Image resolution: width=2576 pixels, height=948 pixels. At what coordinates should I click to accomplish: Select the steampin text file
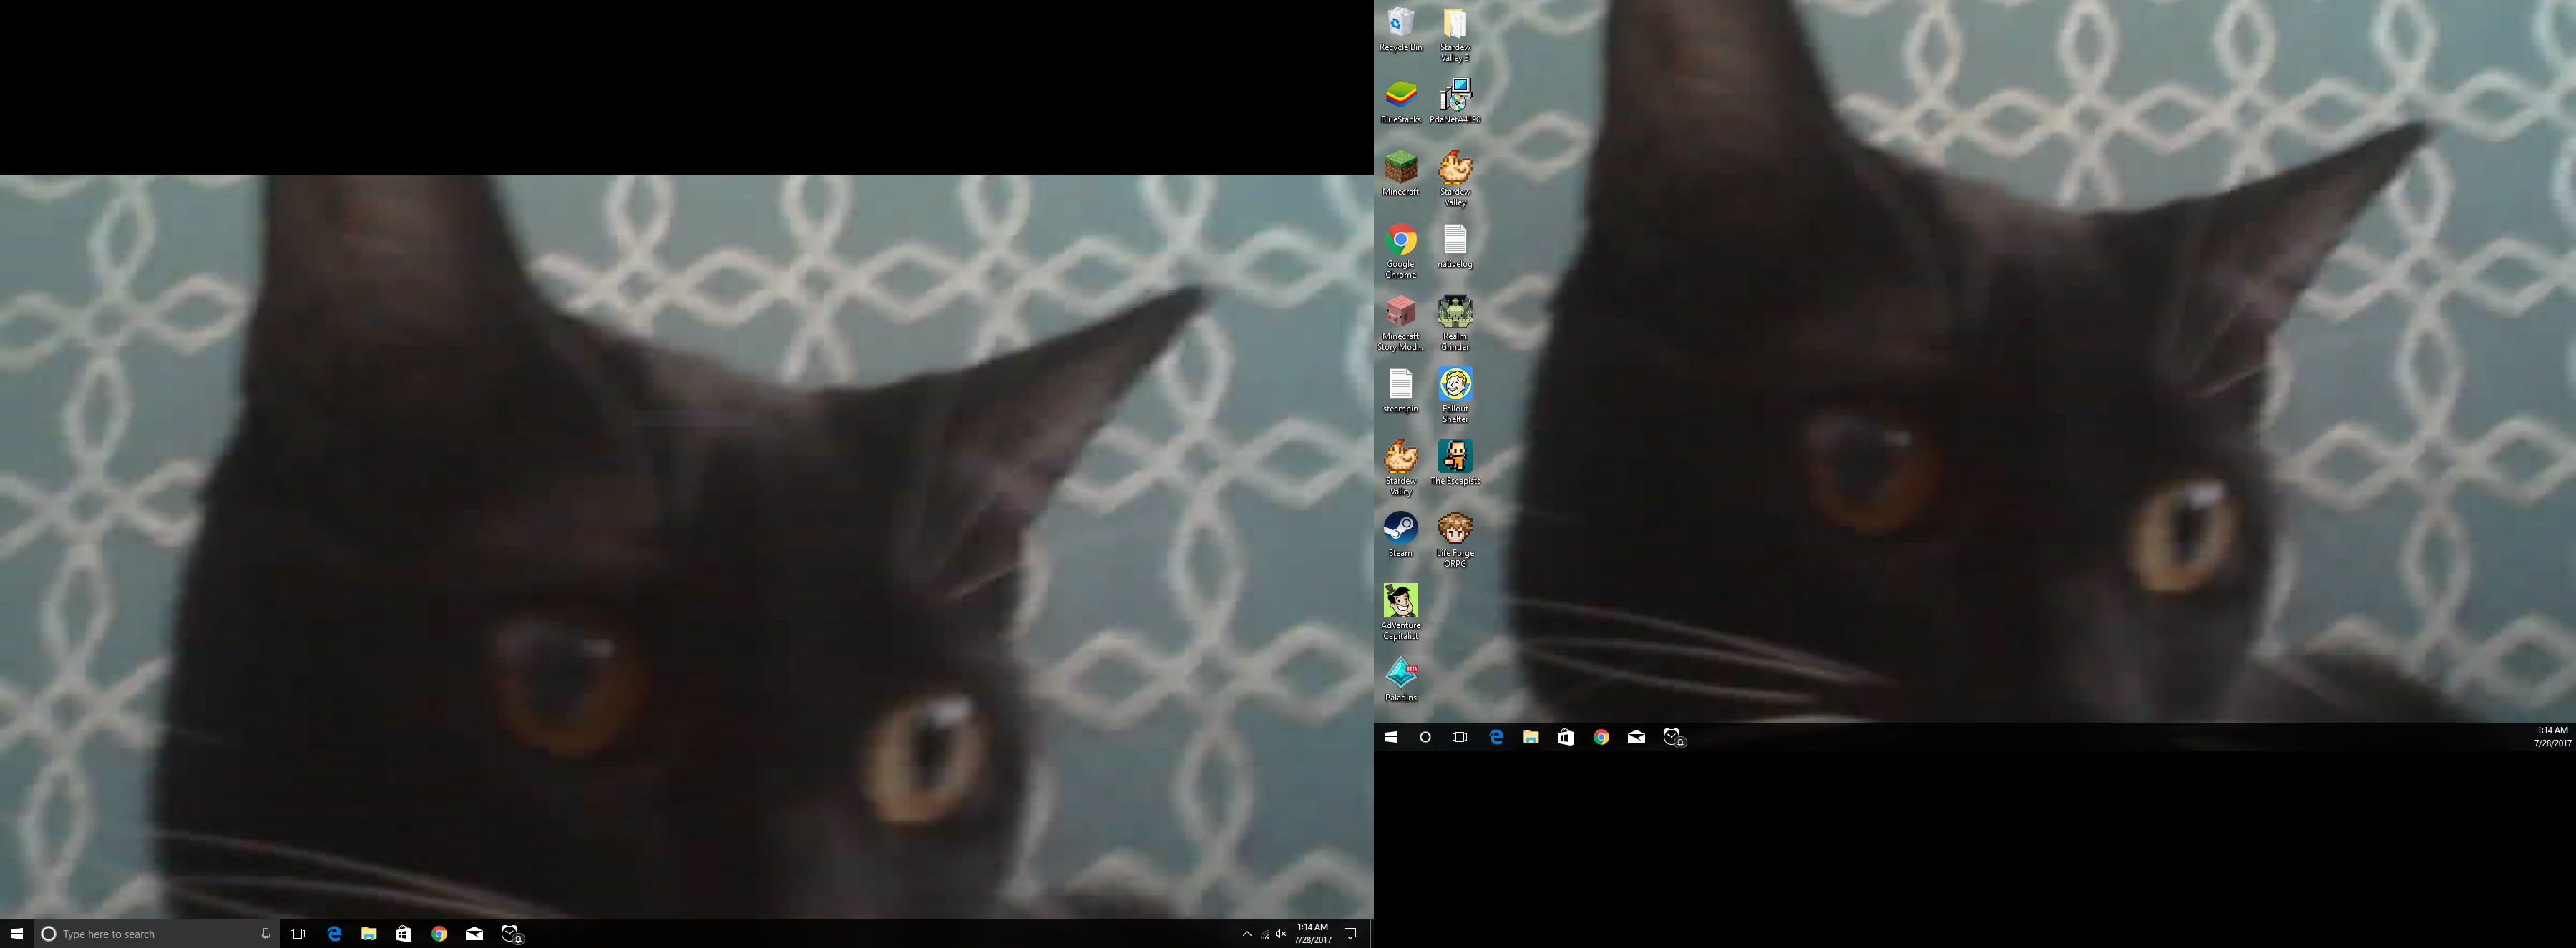tap(1401, 390)
